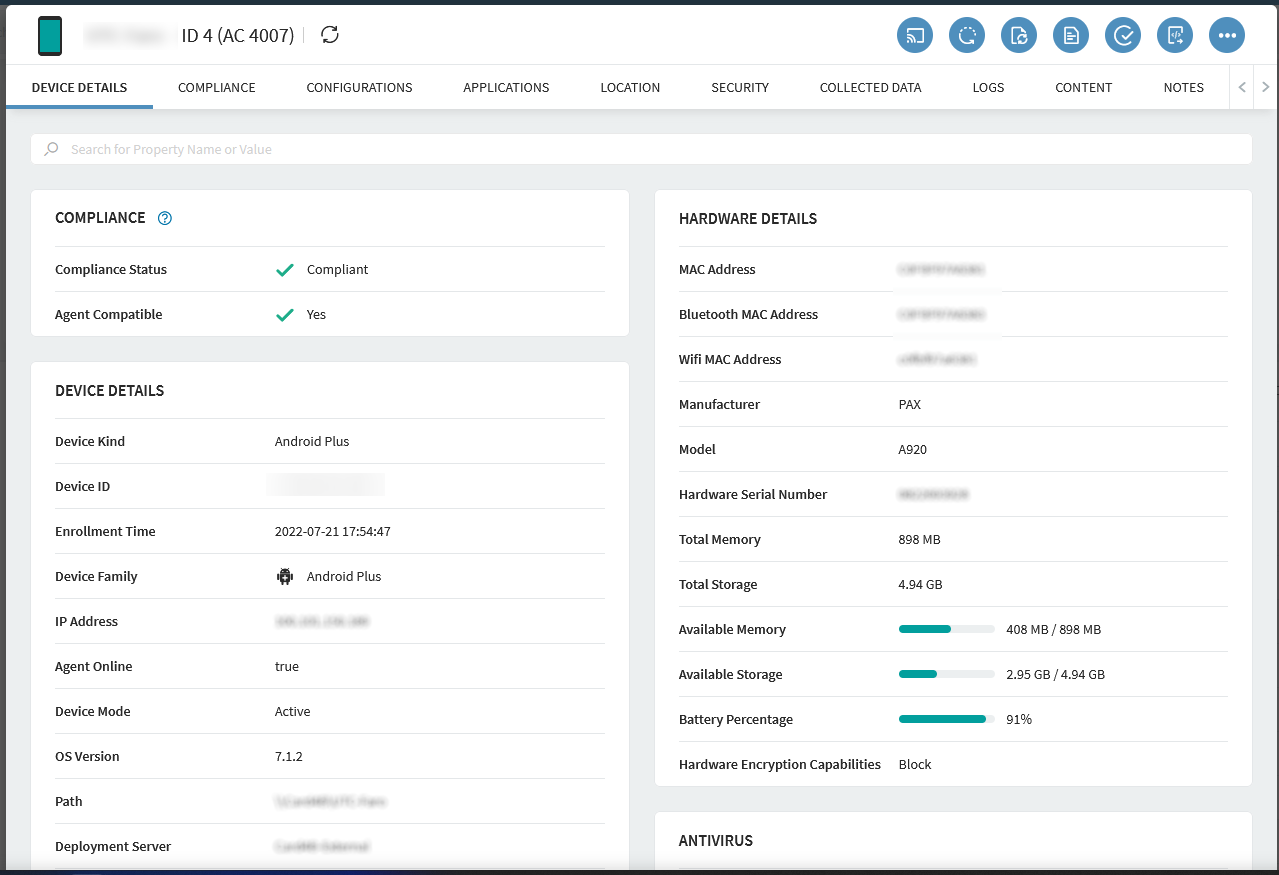1279x875 pixels.
Task: Click the Compliance help question mark icon
Action: point(165,218)
